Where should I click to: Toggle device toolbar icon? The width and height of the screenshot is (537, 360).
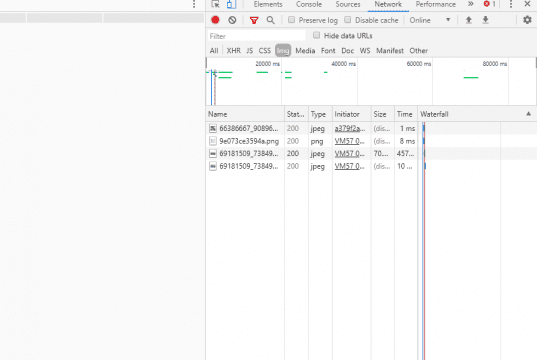point(232,4)
